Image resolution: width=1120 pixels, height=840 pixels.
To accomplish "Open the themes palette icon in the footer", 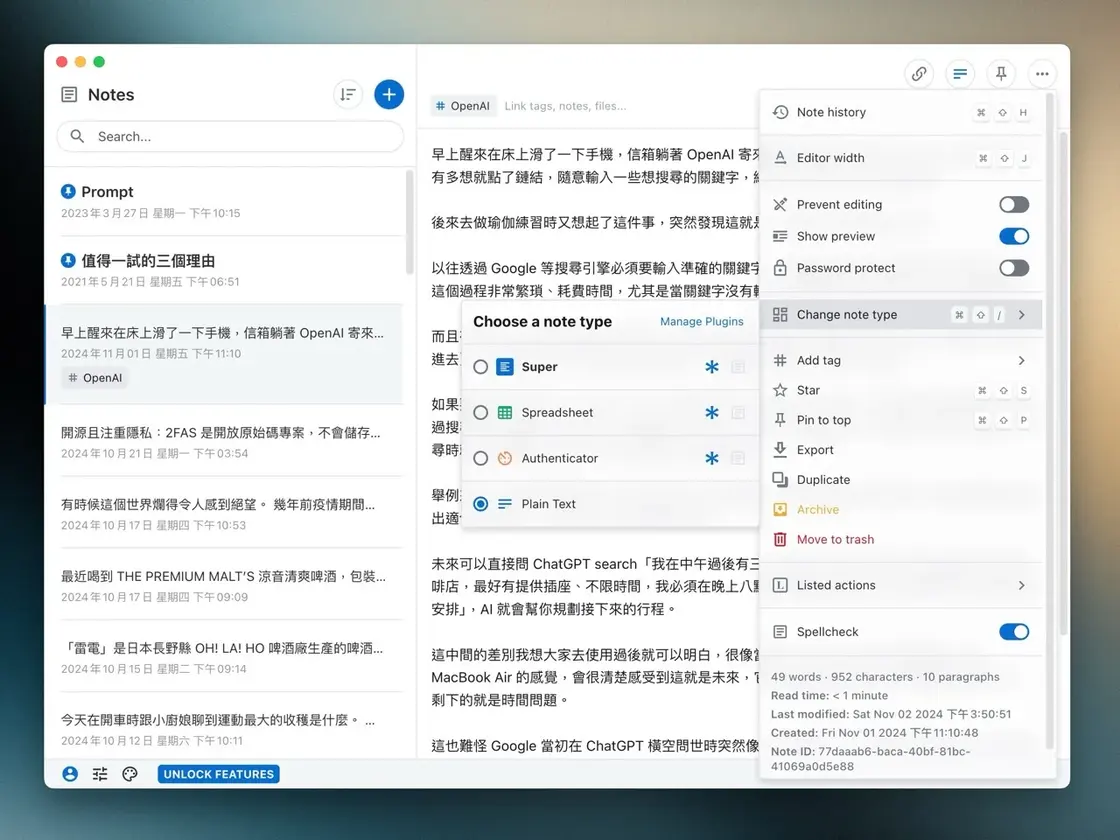I will (x=130, y=774).
